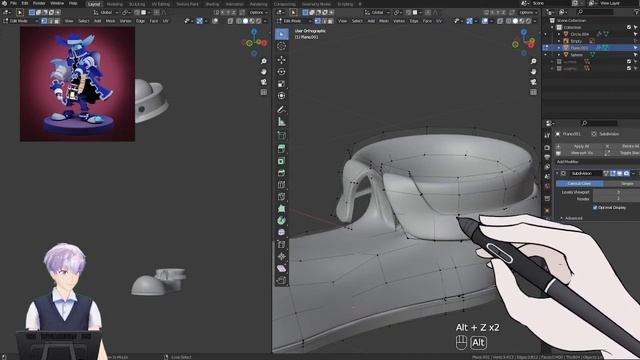Viewport: 640px width, 360px height.
Task: Switch left viewport to solid shading
Action: tap(245, 21)
